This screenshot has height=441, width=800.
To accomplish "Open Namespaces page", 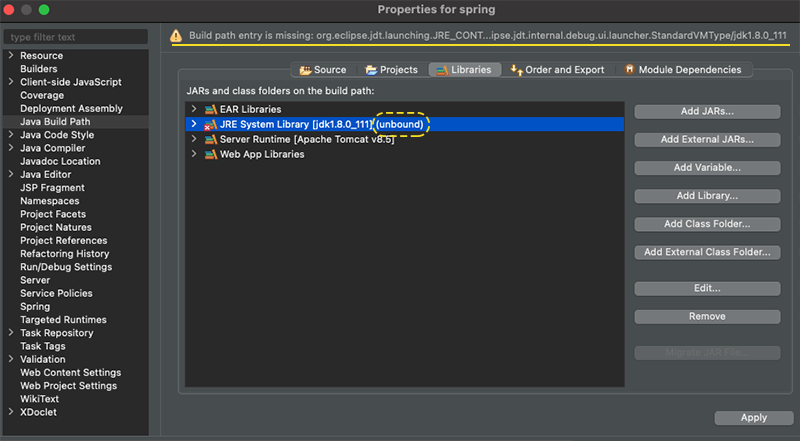I will 49,201.
